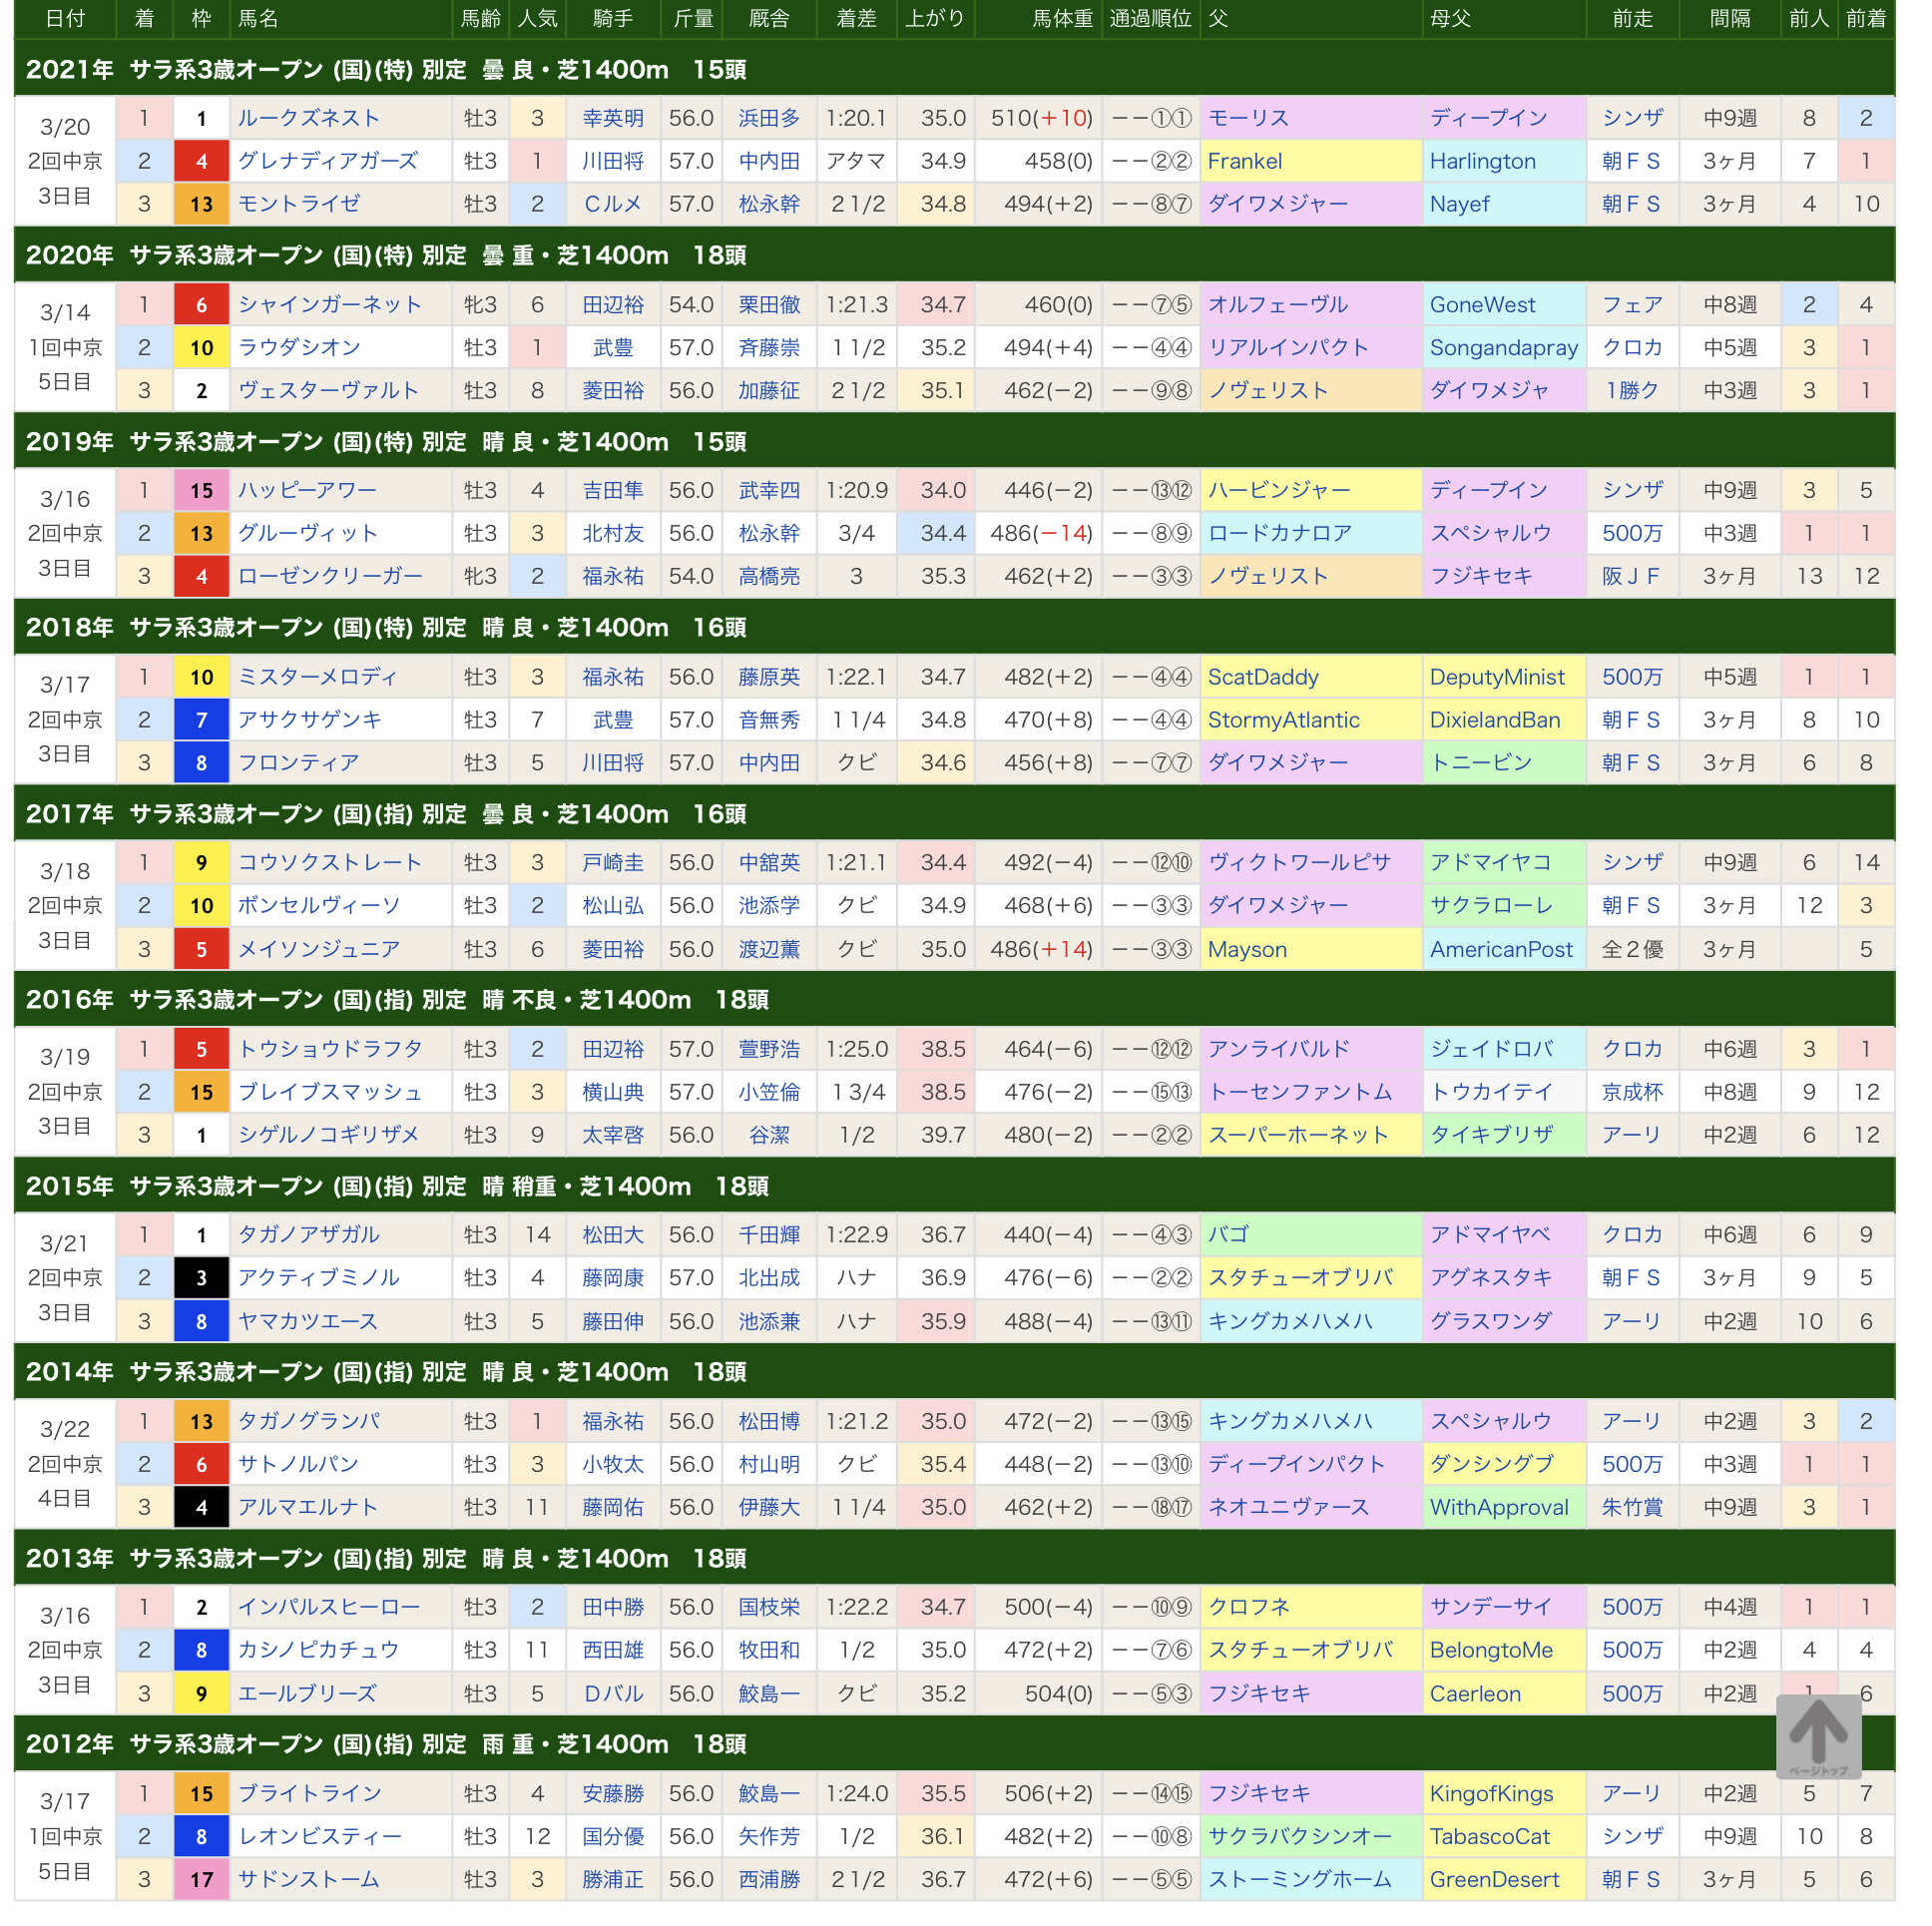Open sire link ロードカナロア
The width and height of the screenshot is (1932, 1926).
[x=1280, y=534]
